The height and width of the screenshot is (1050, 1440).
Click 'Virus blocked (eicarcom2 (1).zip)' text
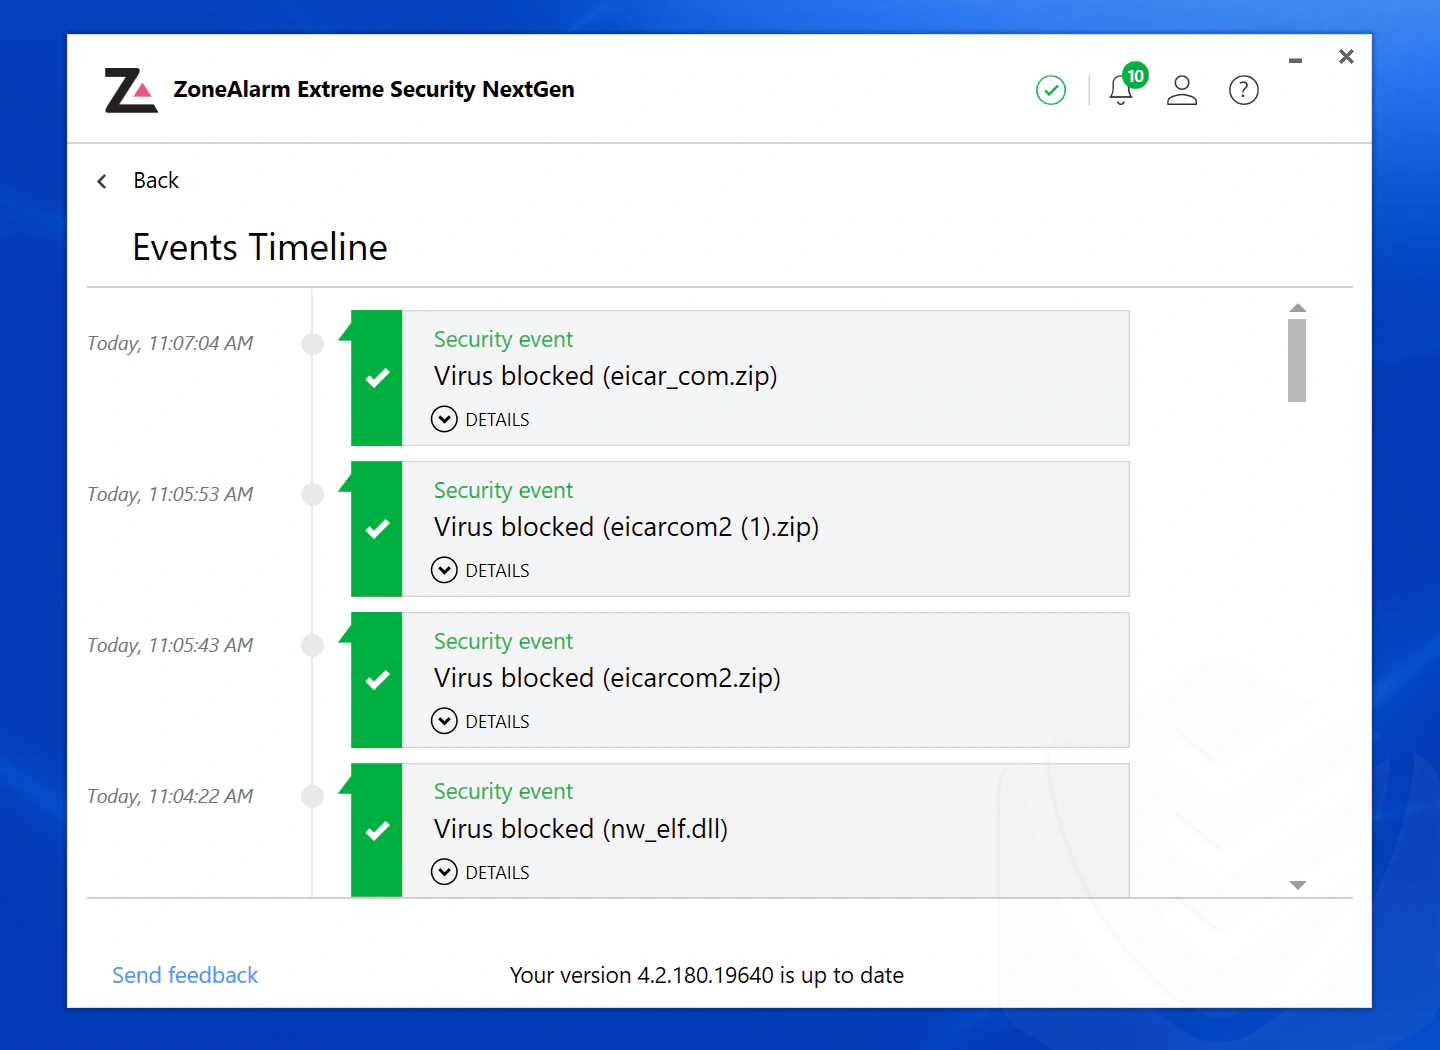pyautogui.click(x=627, y=528)
